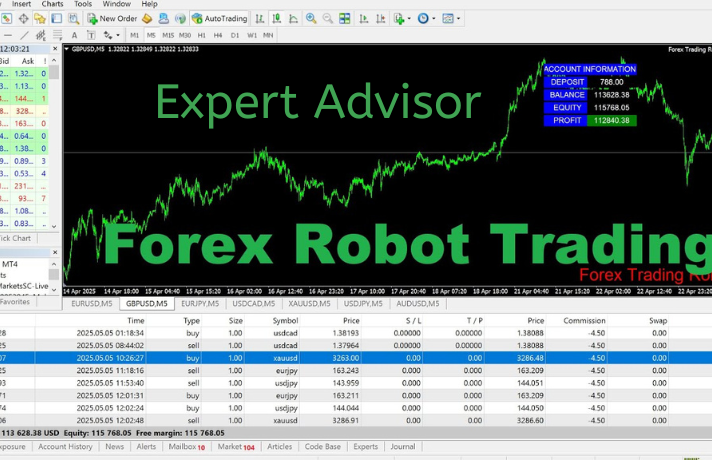
Task: Toggle the Terminal panel toolbar icon
Action: 57,19
